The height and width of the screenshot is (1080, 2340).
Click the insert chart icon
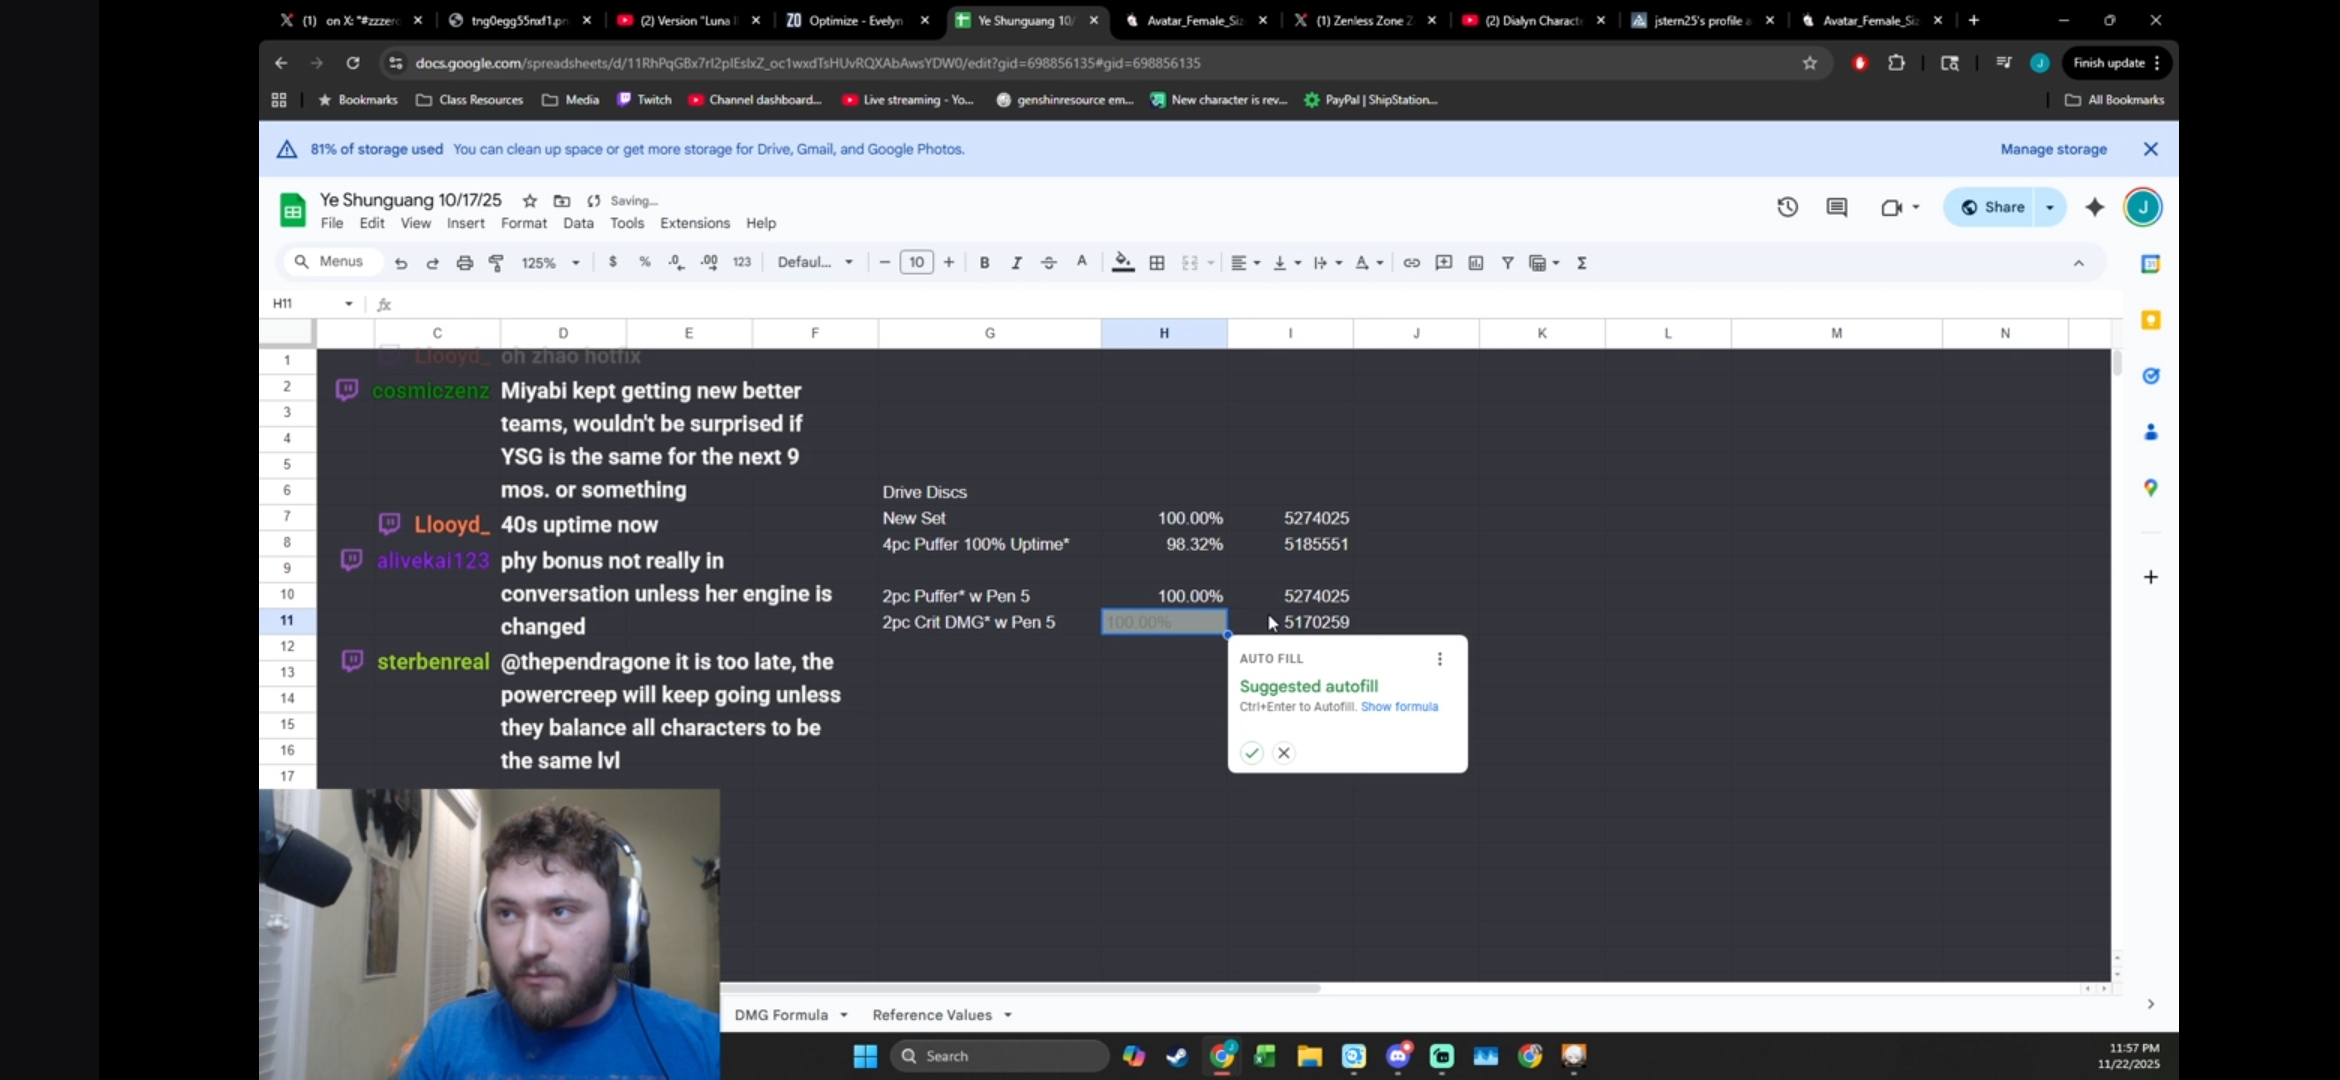1475,263
